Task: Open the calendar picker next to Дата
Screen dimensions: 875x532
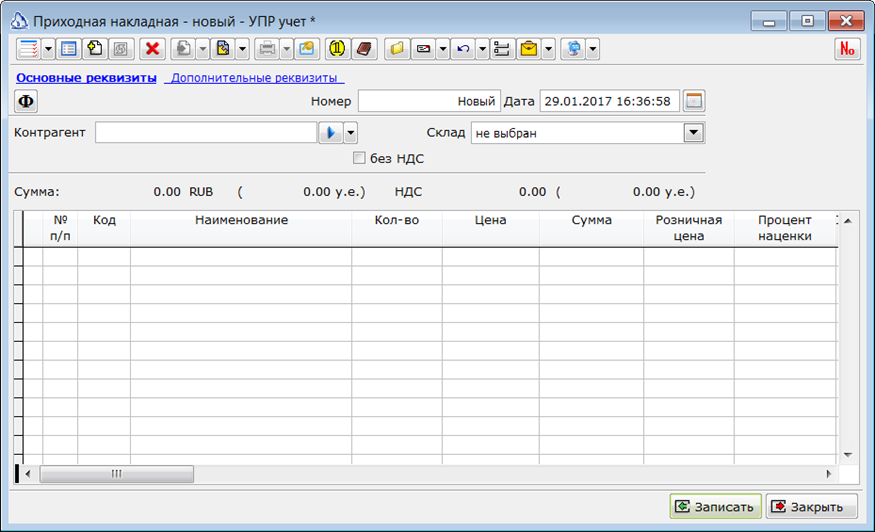Action: coord(694,101)
